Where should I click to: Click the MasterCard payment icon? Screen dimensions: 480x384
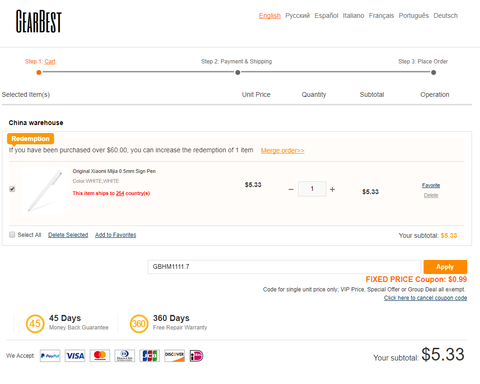(100, 356)
